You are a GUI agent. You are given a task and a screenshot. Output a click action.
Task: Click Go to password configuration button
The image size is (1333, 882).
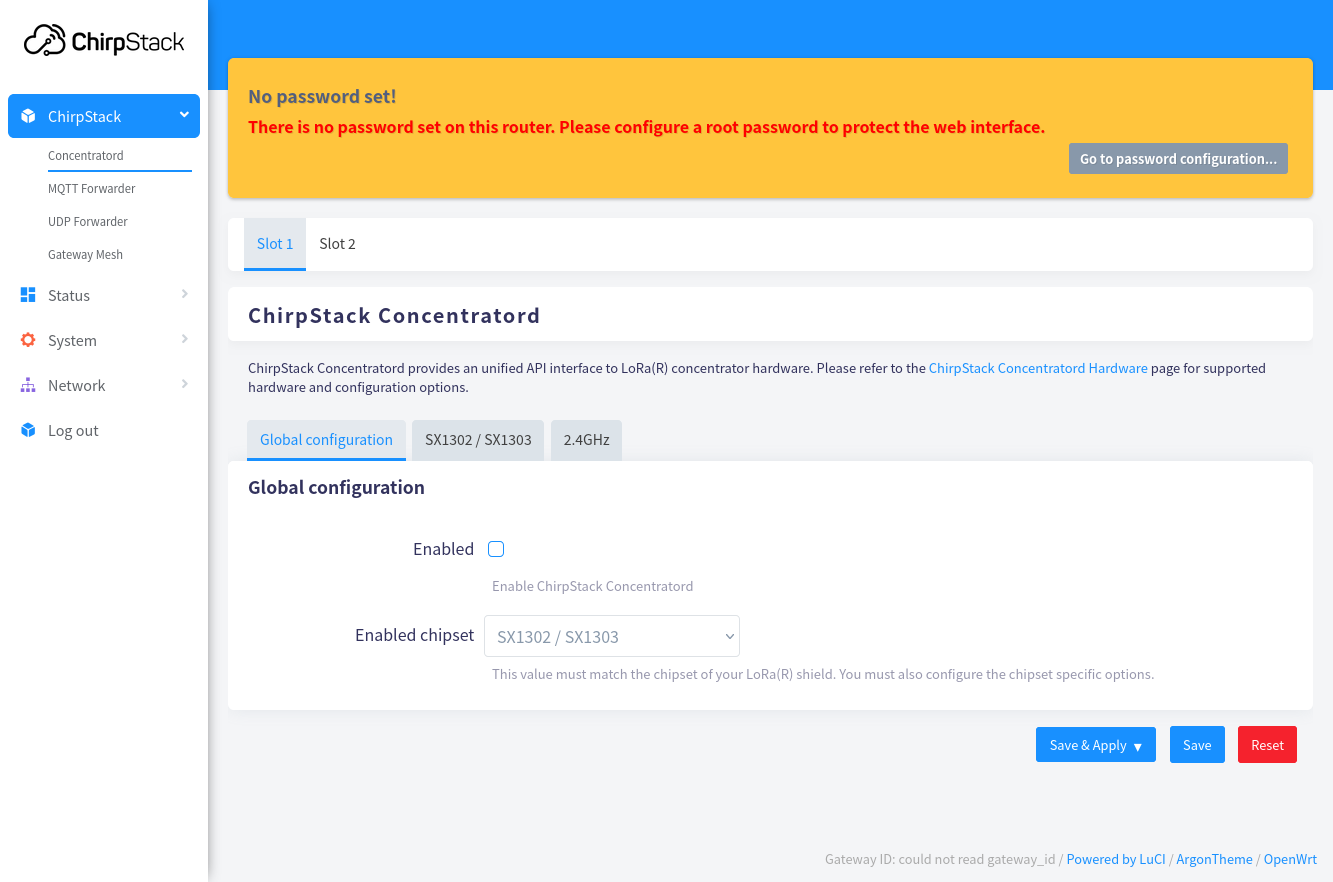click(1178, 159)
